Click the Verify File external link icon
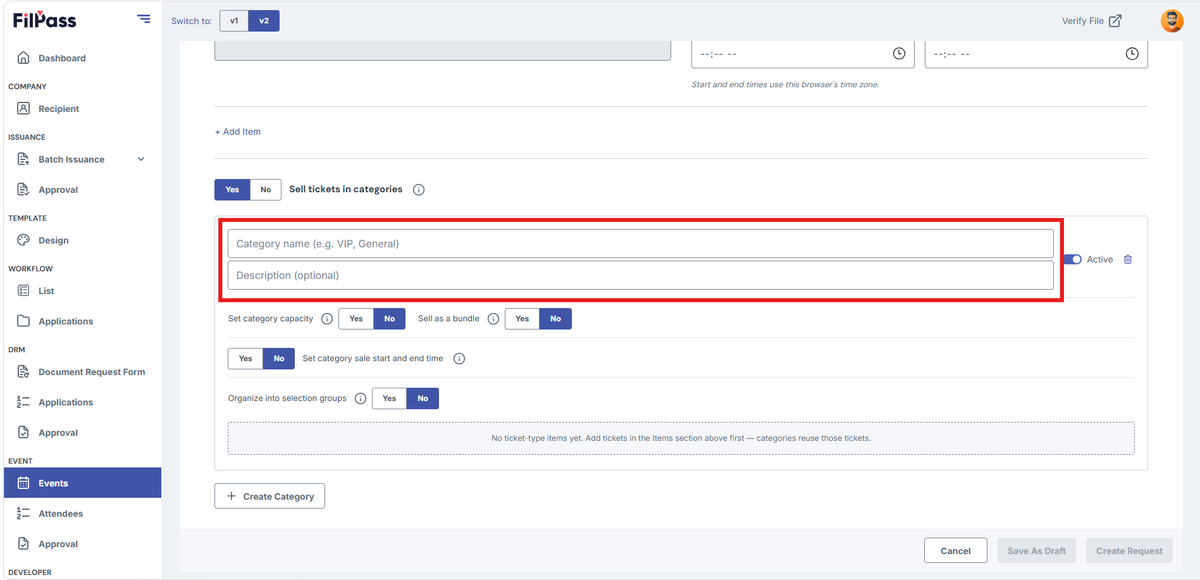 point(1115,21)
